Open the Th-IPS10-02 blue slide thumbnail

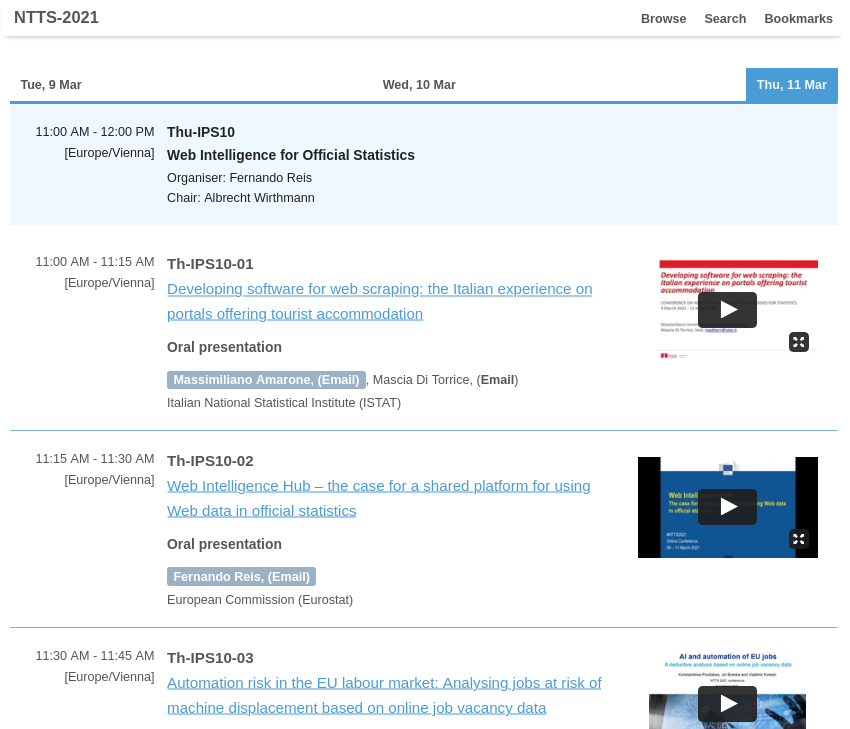click(727, 507)
